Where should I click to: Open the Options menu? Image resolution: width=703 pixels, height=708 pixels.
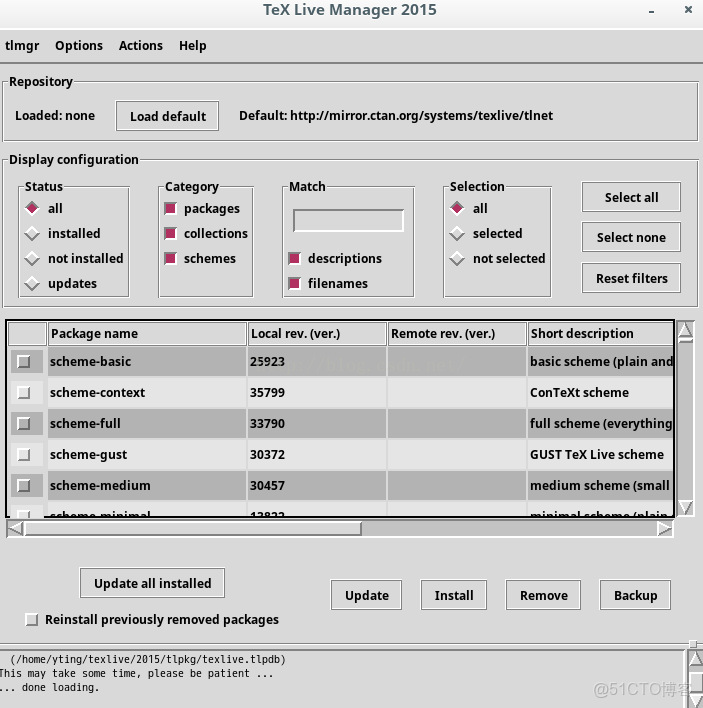[x=79, y=46]
